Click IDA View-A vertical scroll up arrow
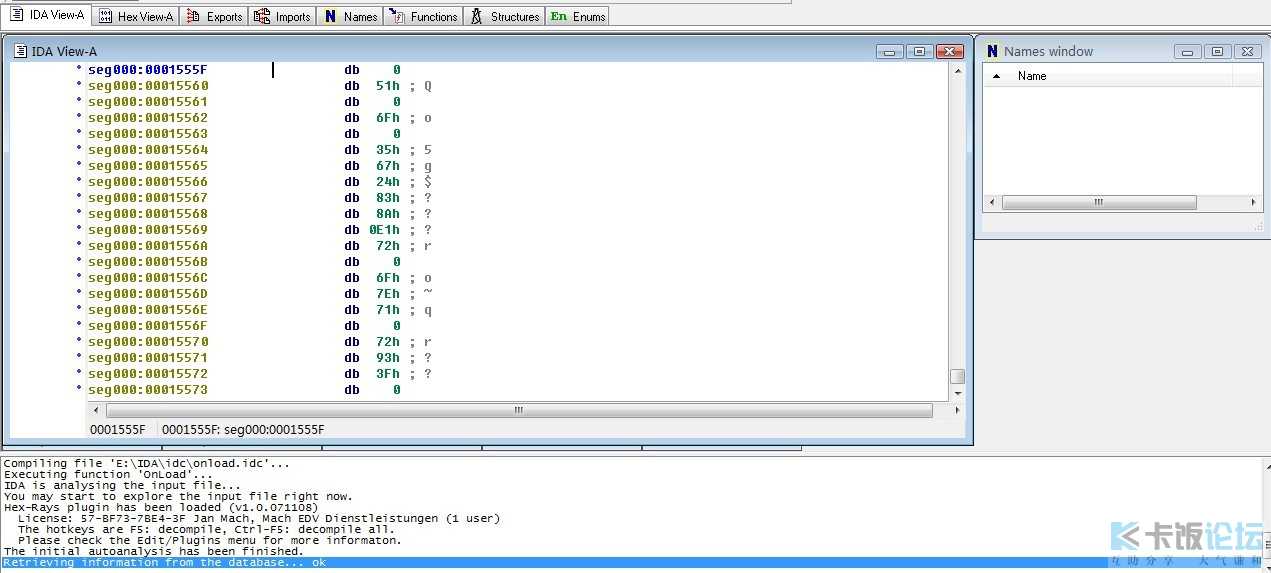1271x573 pixels. click(x=957, y=72)
